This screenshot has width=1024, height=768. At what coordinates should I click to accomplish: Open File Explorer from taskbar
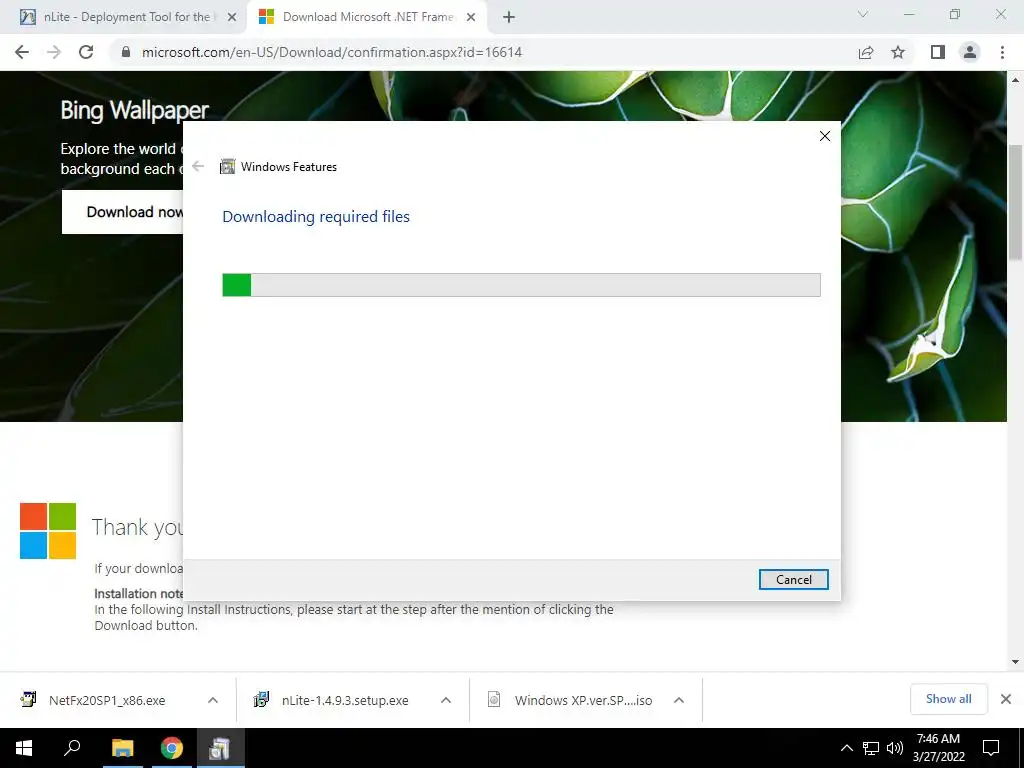coord(122,748)
